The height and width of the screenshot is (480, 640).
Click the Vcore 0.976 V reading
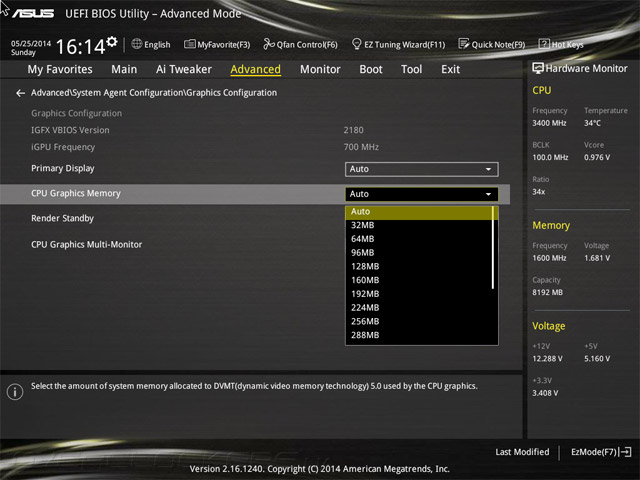click(x=597, y=158)
